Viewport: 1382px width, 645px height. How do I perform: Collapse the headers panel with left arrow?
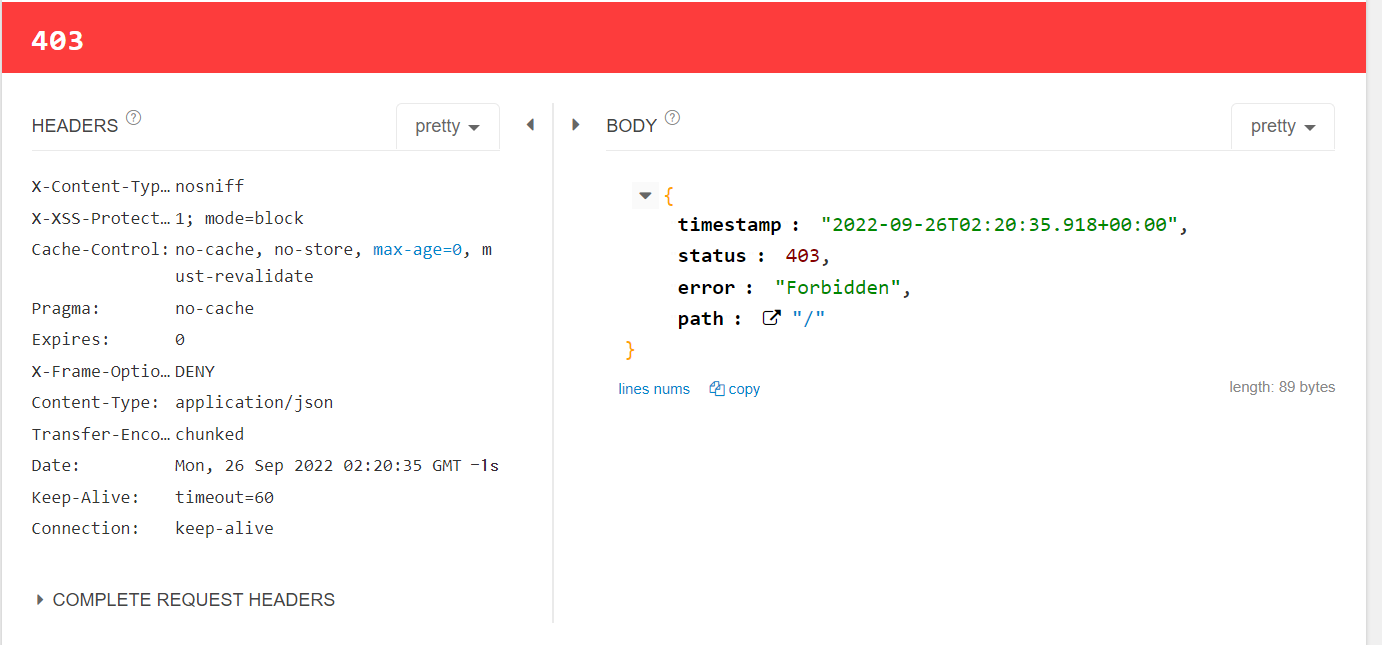(x=530, y=125)
